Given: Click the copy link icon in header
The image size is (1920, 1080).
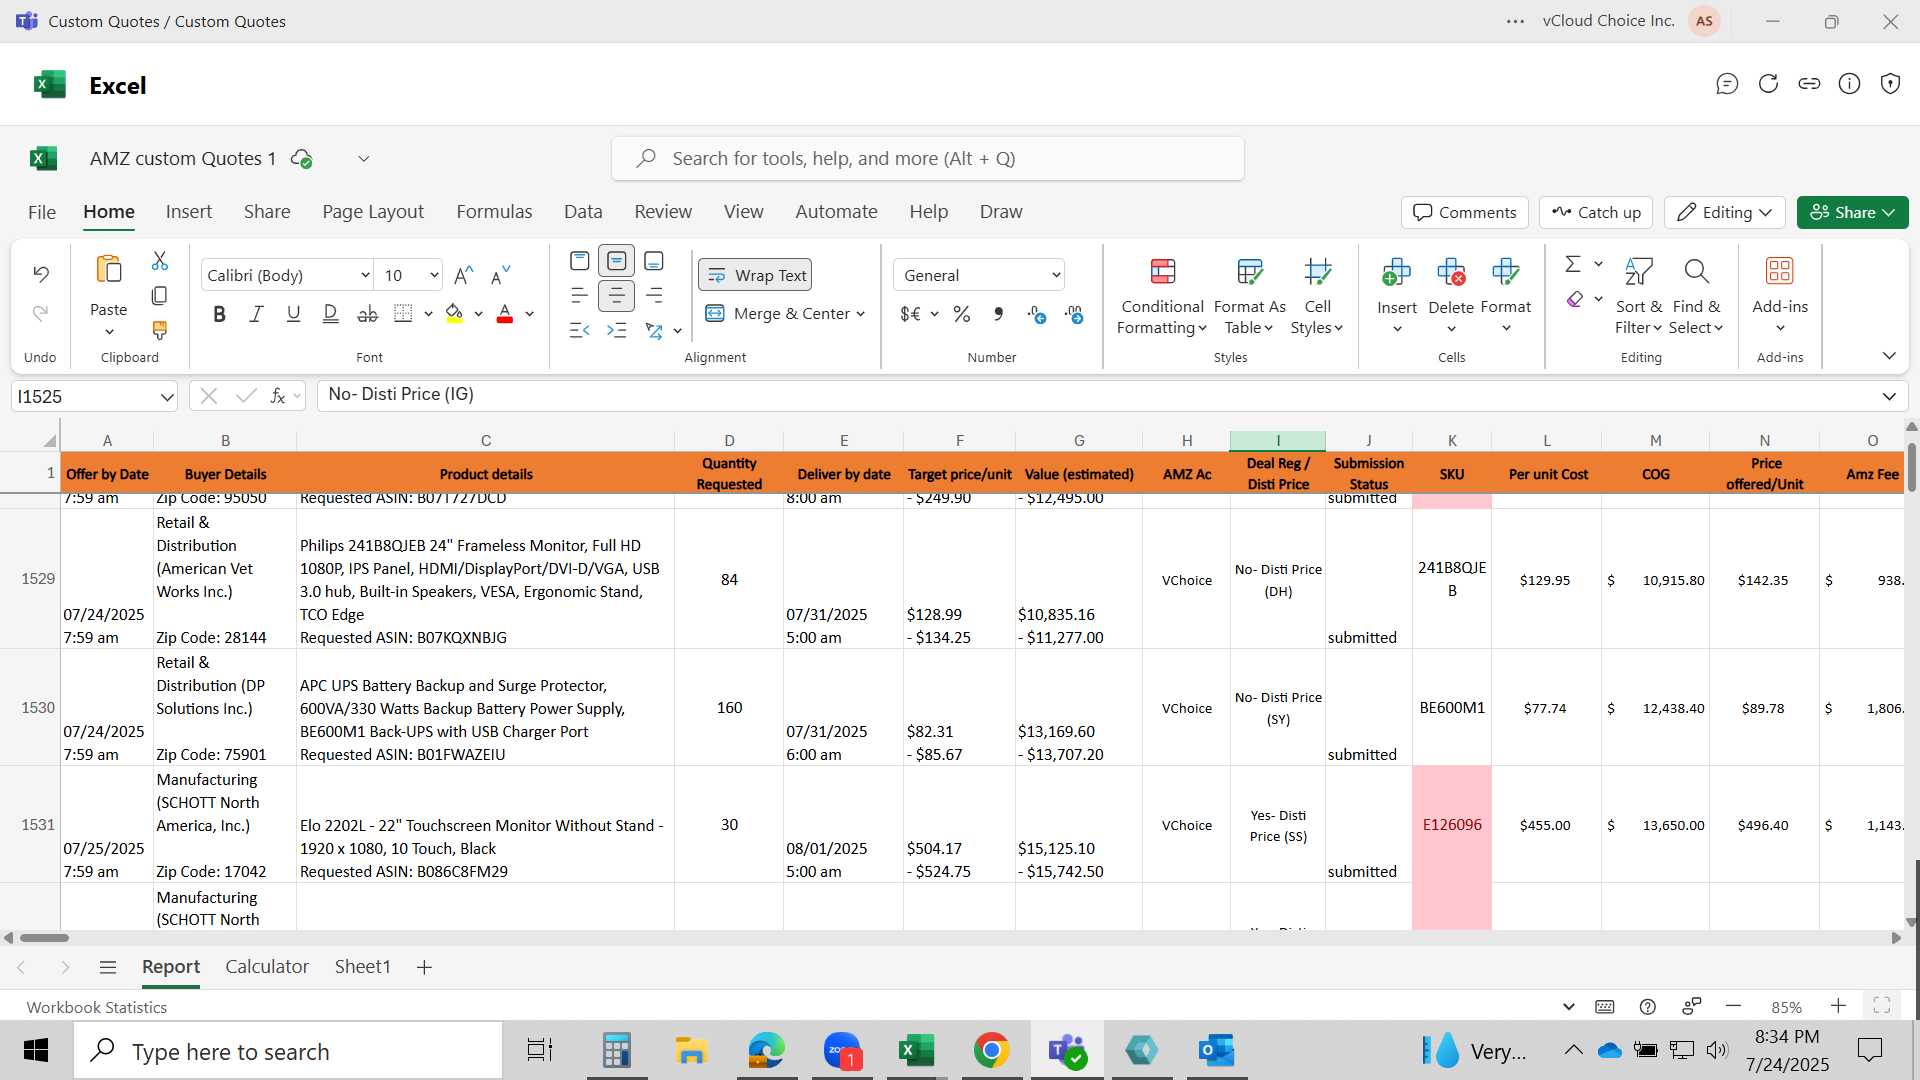Looking at the screenshot, I should 1809,84.
